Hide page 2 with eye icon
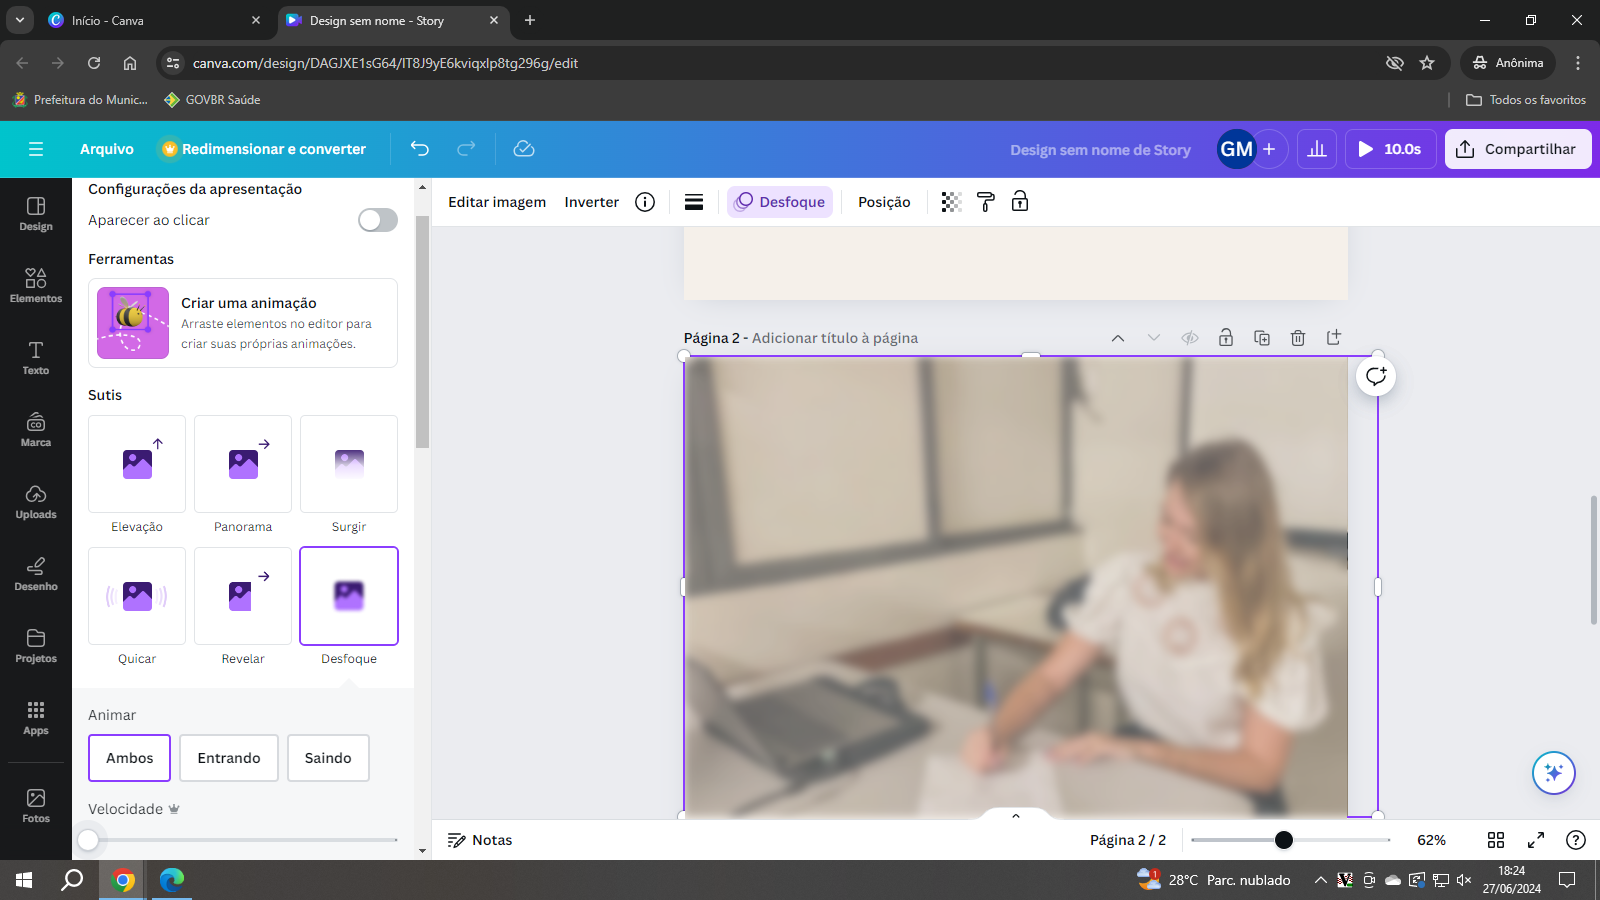This screenshot has height=900, width=1600. pos(1190,338)
